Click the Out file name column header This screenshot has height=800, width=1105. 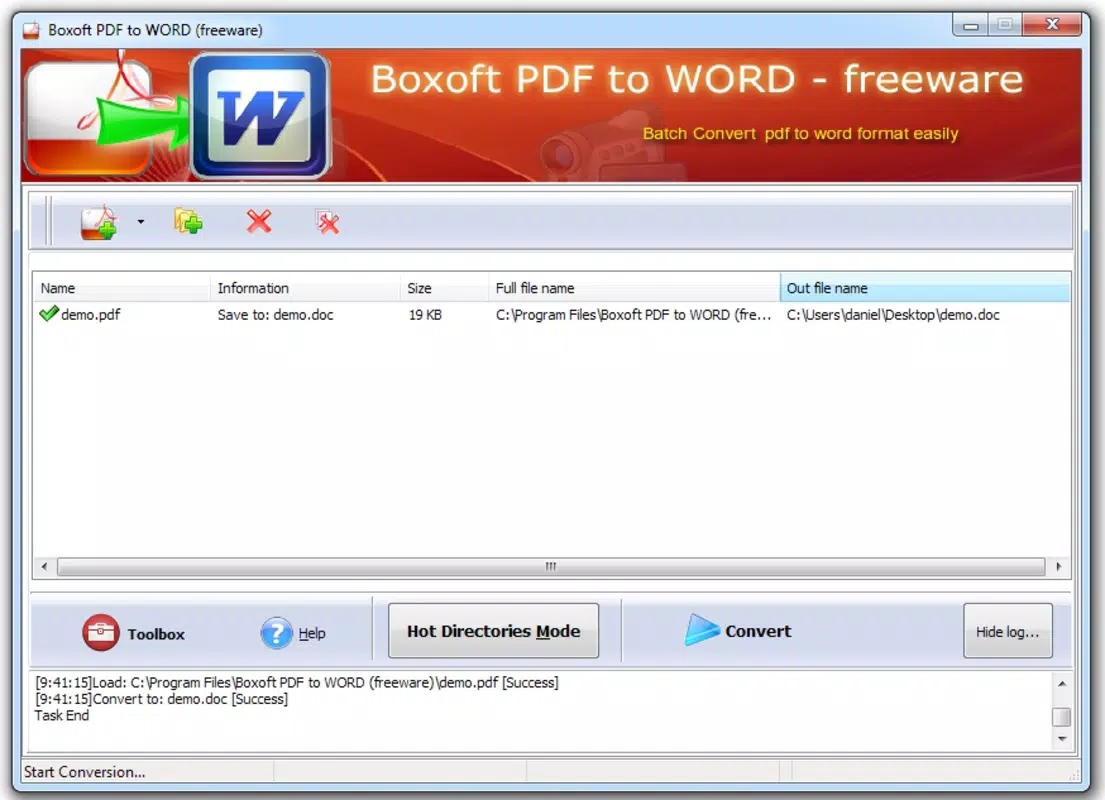click(925, 288)
